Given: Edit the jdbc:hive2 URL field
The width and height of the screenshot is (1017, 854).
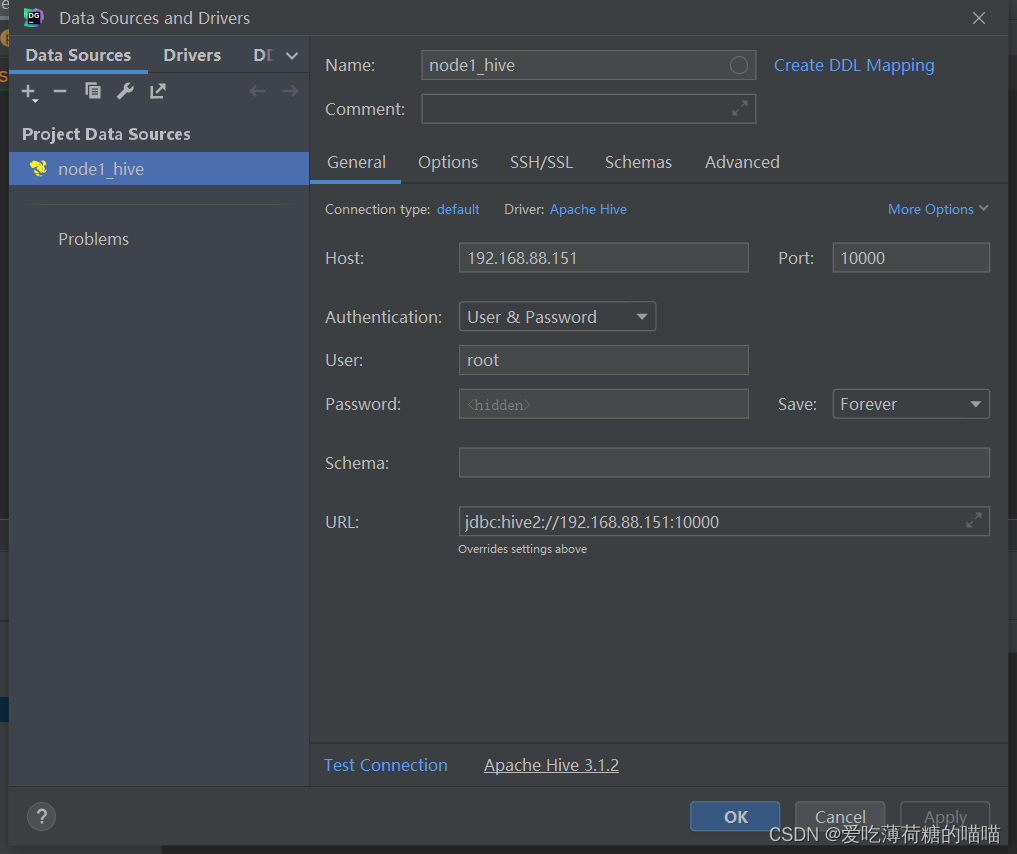Looking at the screenshot, I should click(x=724, y=521).
